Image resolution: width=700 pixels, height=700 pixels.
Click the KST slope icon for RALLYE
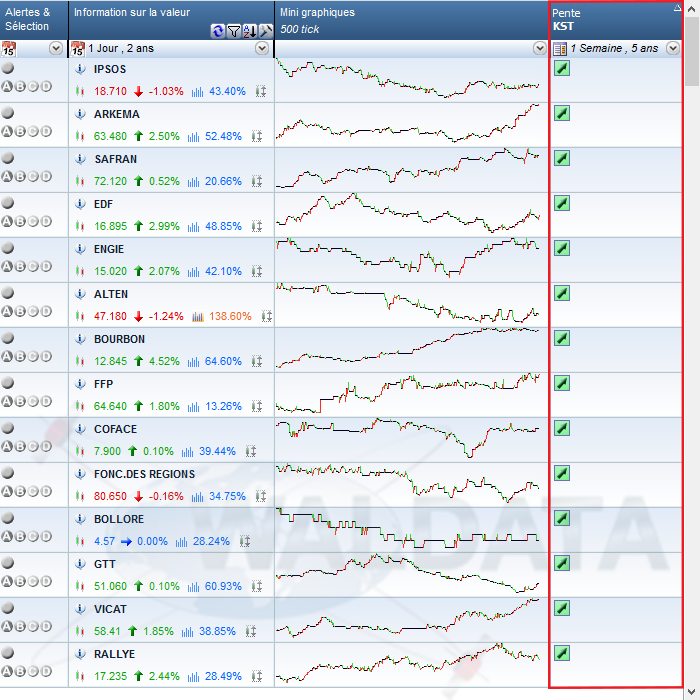pos(562,653)
